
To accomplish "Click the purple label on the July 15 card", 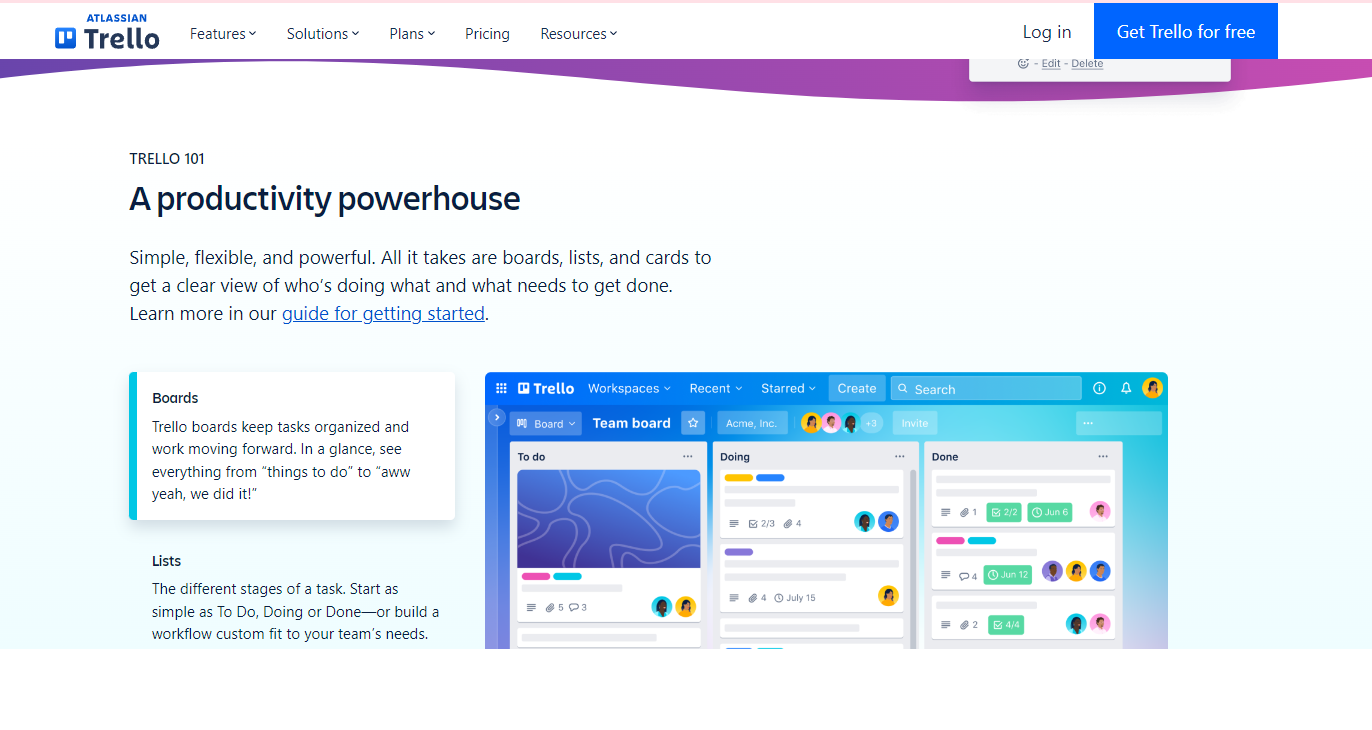I will pyautogui.click(x=738, y=552).
